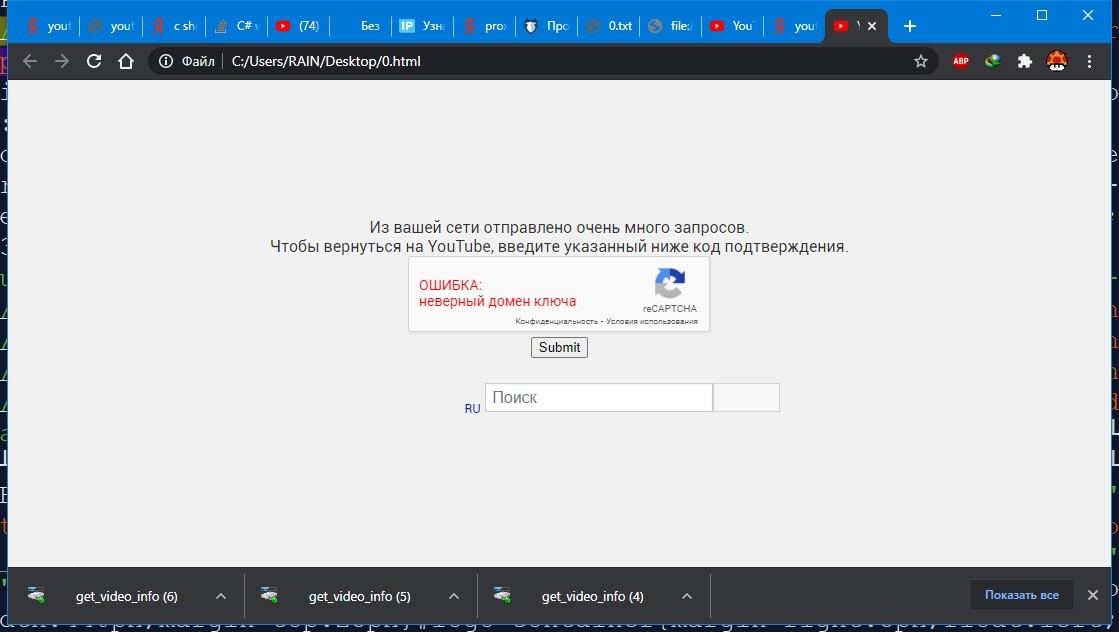Switch to the 'You' YouTube tab
The image size is (1119, 632).
click(734, 26)
